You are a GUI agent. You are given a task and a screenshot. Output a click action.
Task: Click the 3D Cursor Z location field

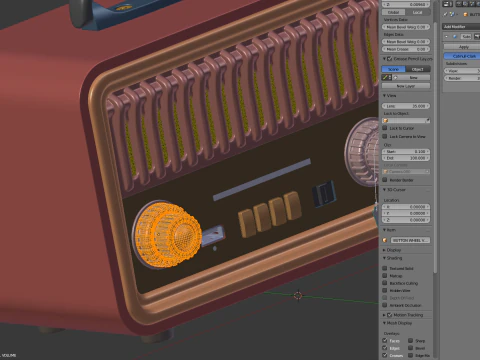[x=406, y=220]
